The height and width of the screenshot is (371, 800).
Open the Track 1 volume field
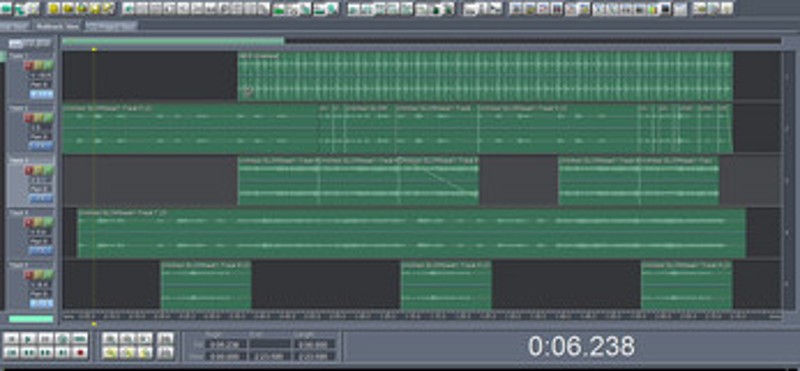tap(41, 76)
